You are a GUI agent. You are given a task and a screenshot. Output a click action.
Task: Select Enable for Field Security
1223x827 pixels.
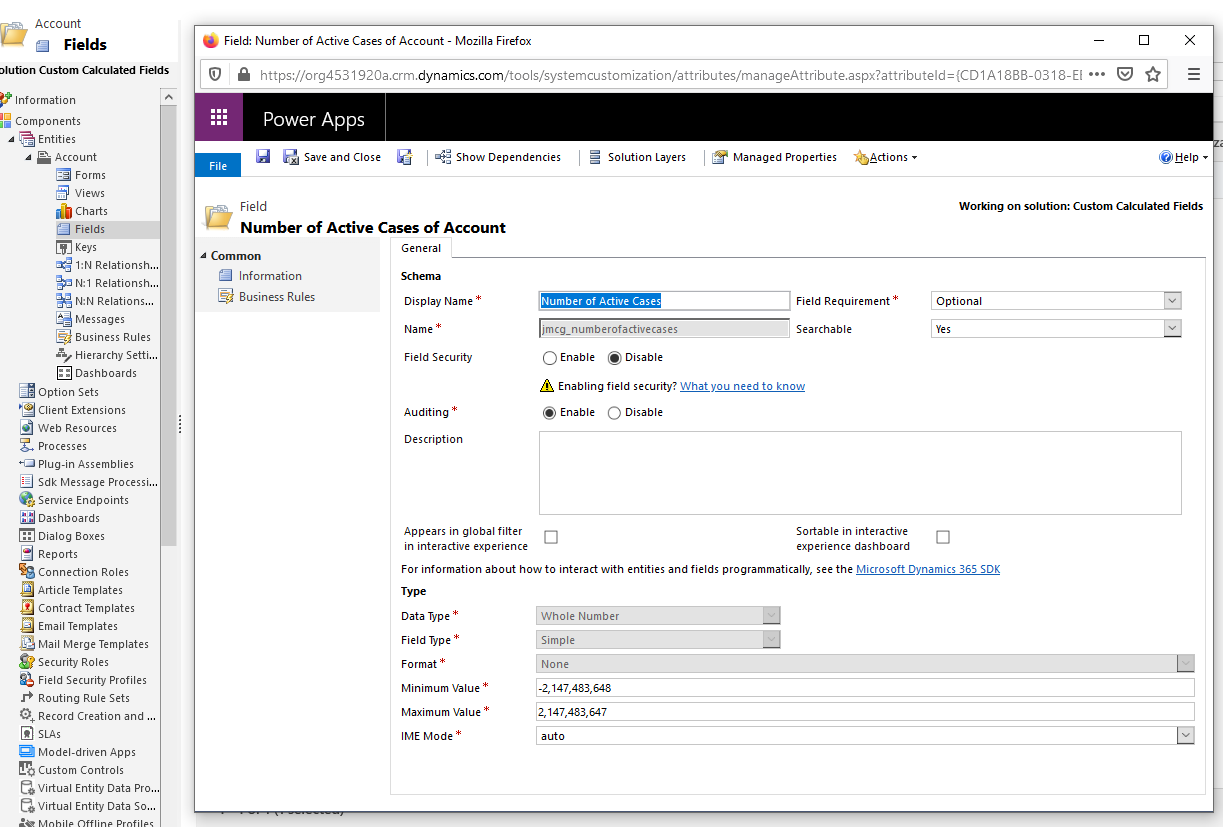[x=550, y=358]
